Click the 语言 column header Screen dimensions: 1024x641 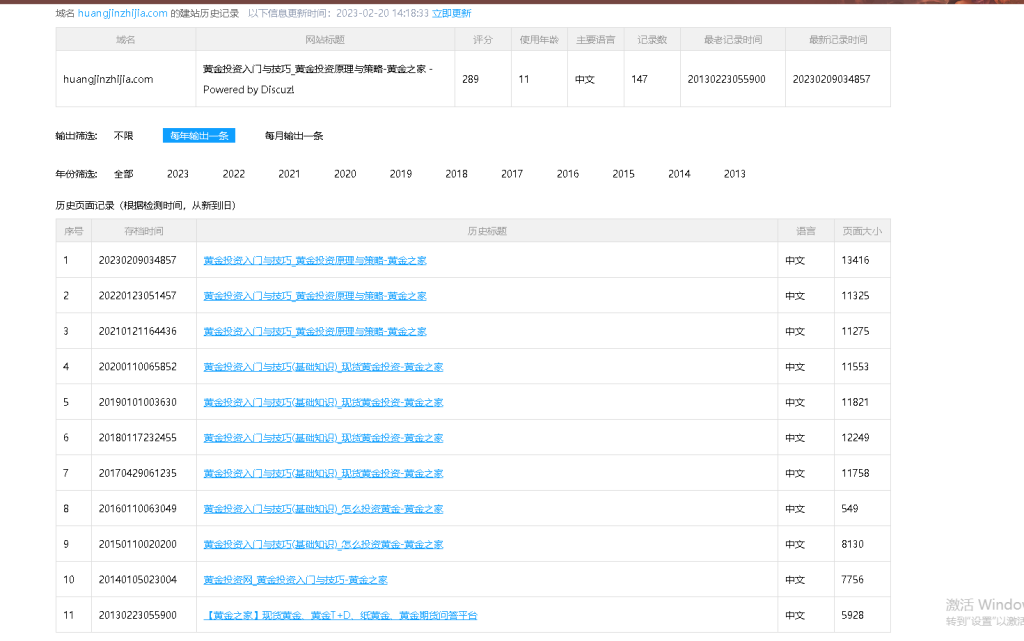coord(806,231)
